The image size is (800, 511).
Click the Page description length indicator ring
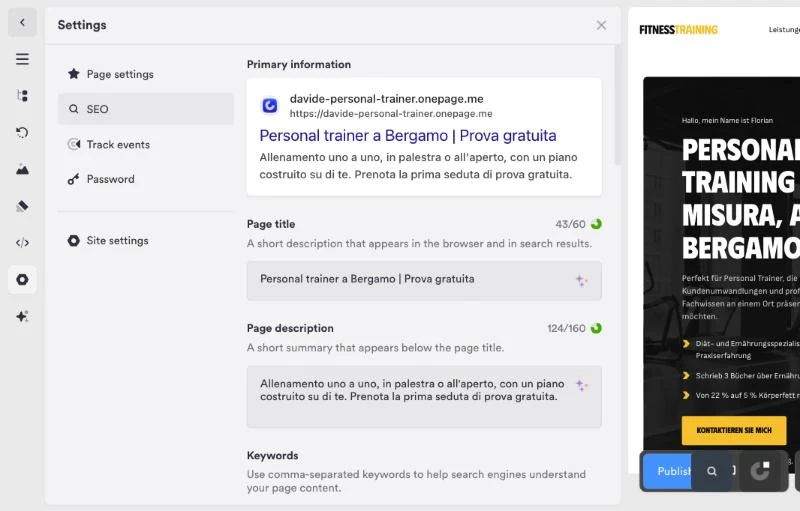596,328
